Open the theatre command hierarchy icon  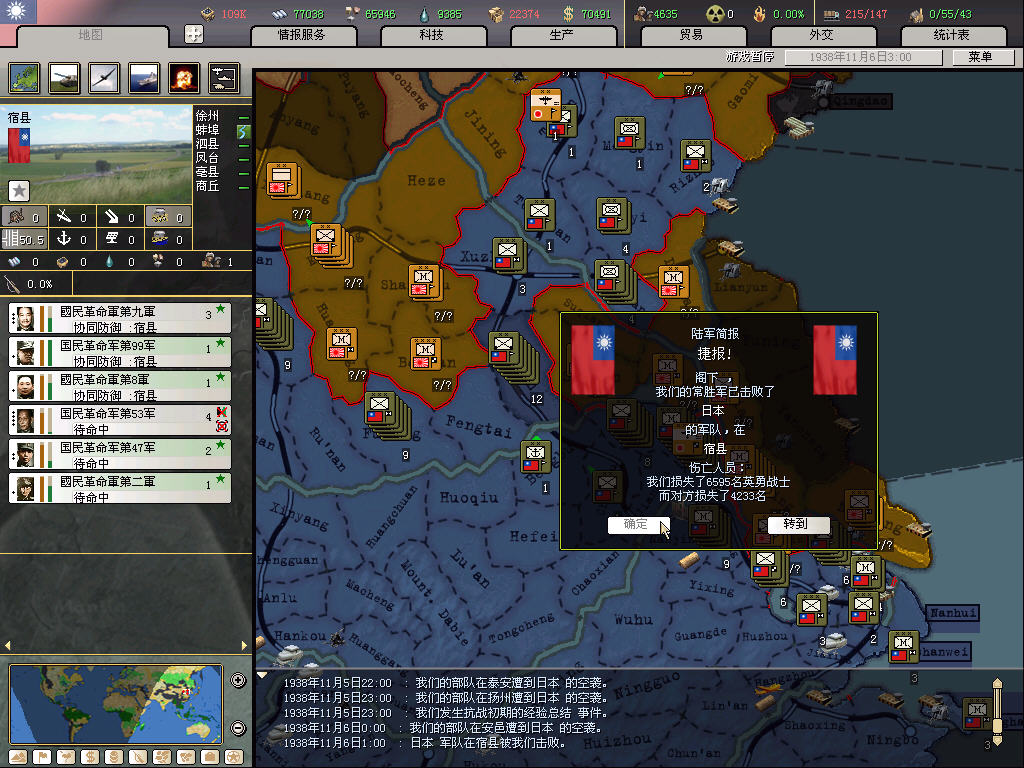click(224, 78)
